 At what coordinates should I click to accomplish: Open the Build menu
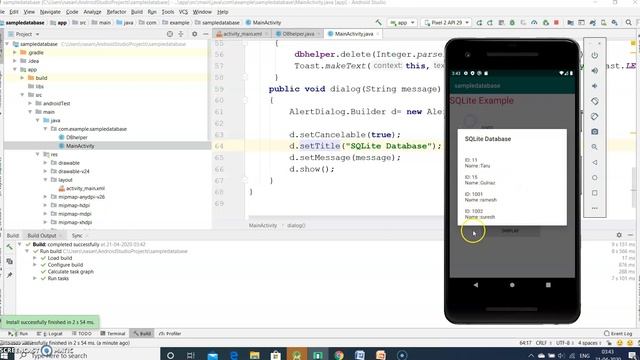pos(137,12)
